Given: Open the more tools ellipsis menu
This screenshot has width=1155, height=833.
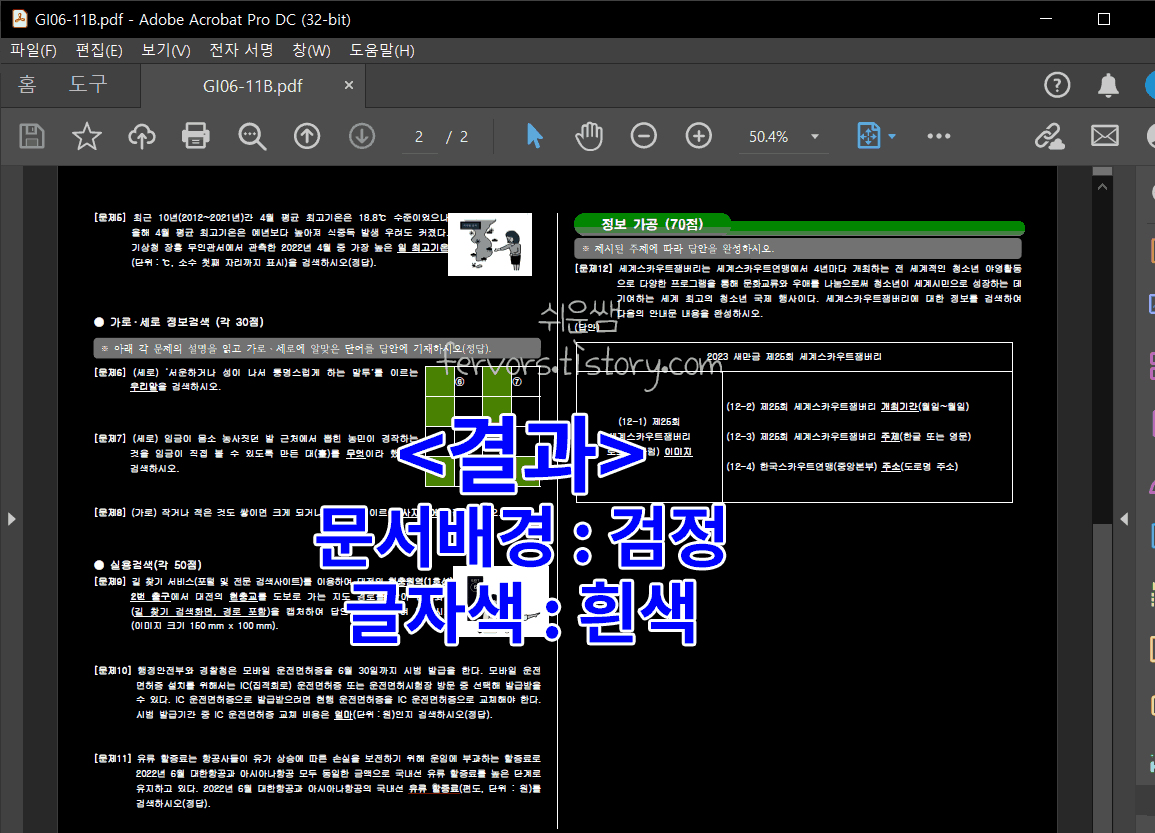Looking at the screenshot, I should coord(938,136).
